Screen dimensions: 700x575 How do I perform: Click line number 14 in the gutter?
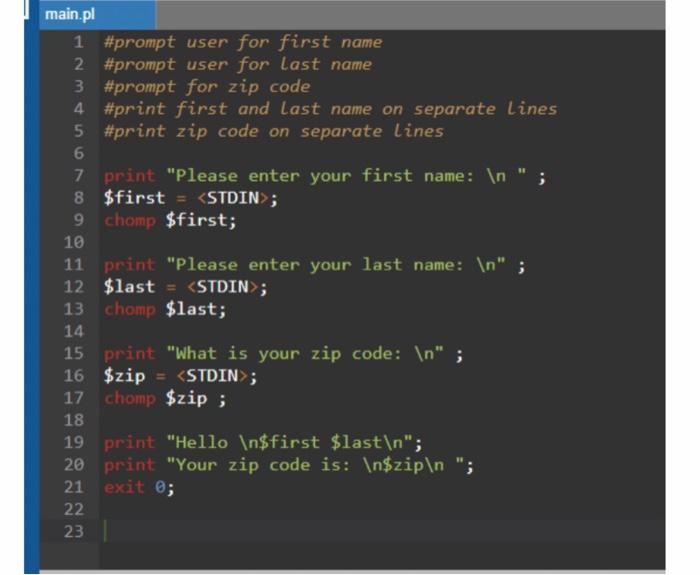pyautogui.click(x=74, y=331)
